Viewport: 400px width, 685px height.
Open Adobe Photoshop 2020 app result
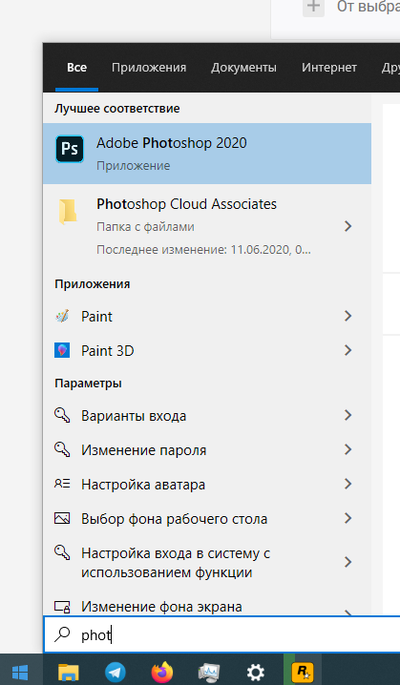207,153
